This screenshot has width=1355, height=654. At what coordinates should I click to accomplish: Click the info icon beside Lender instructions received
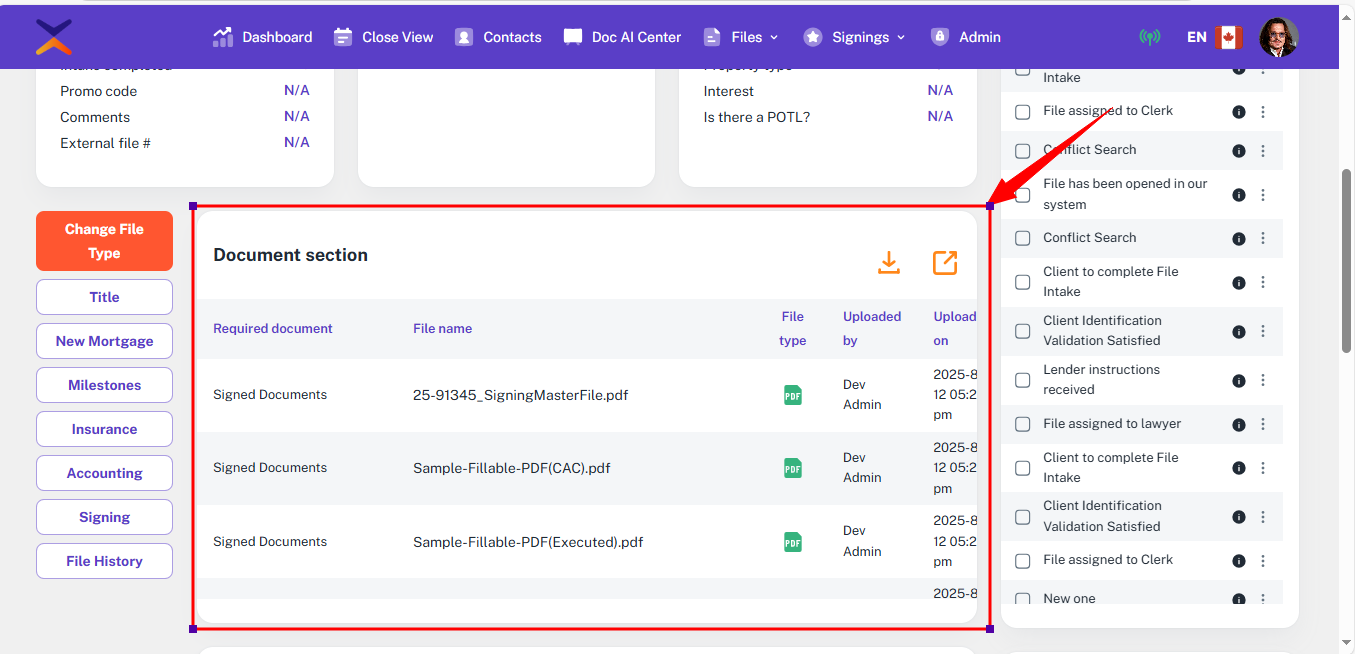(1238, 380)
